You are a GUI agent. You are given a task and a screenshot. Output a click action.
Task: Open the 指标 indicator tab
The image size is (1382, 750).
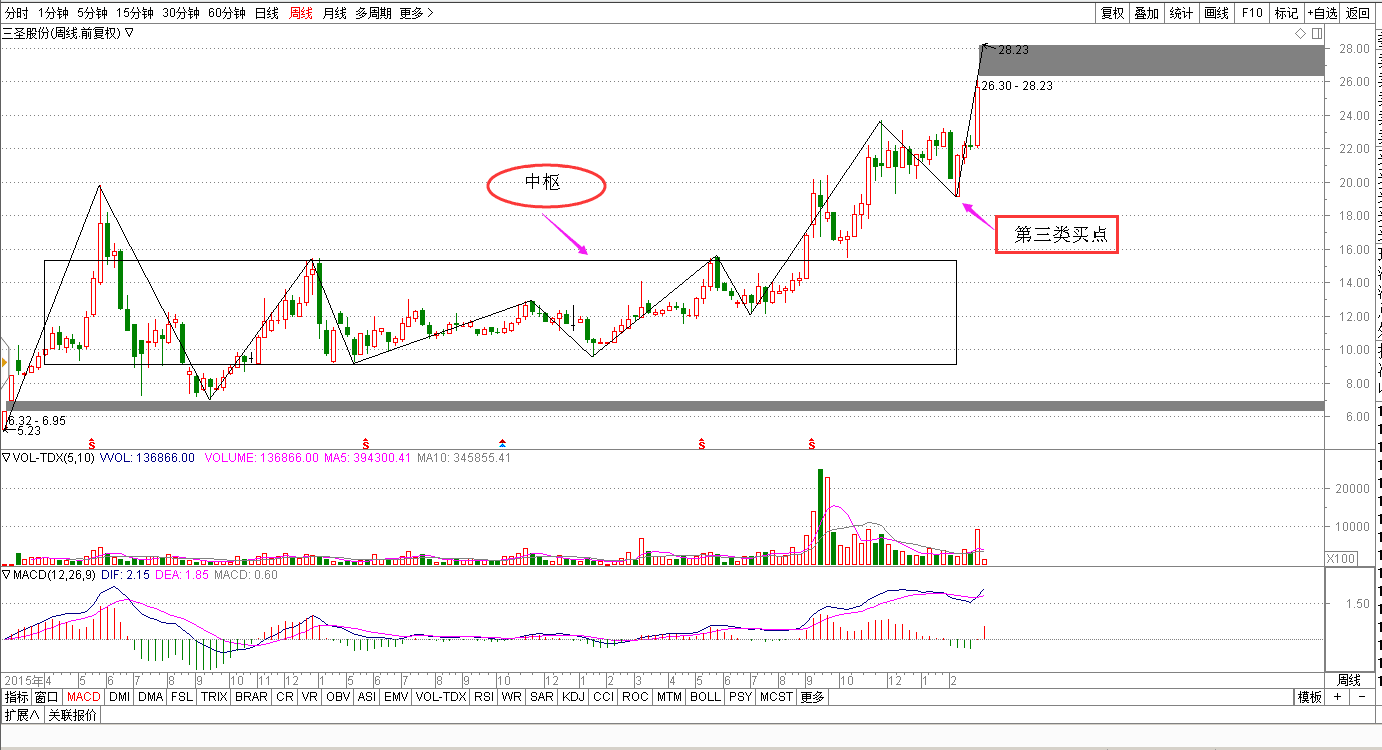click(16, 697)
